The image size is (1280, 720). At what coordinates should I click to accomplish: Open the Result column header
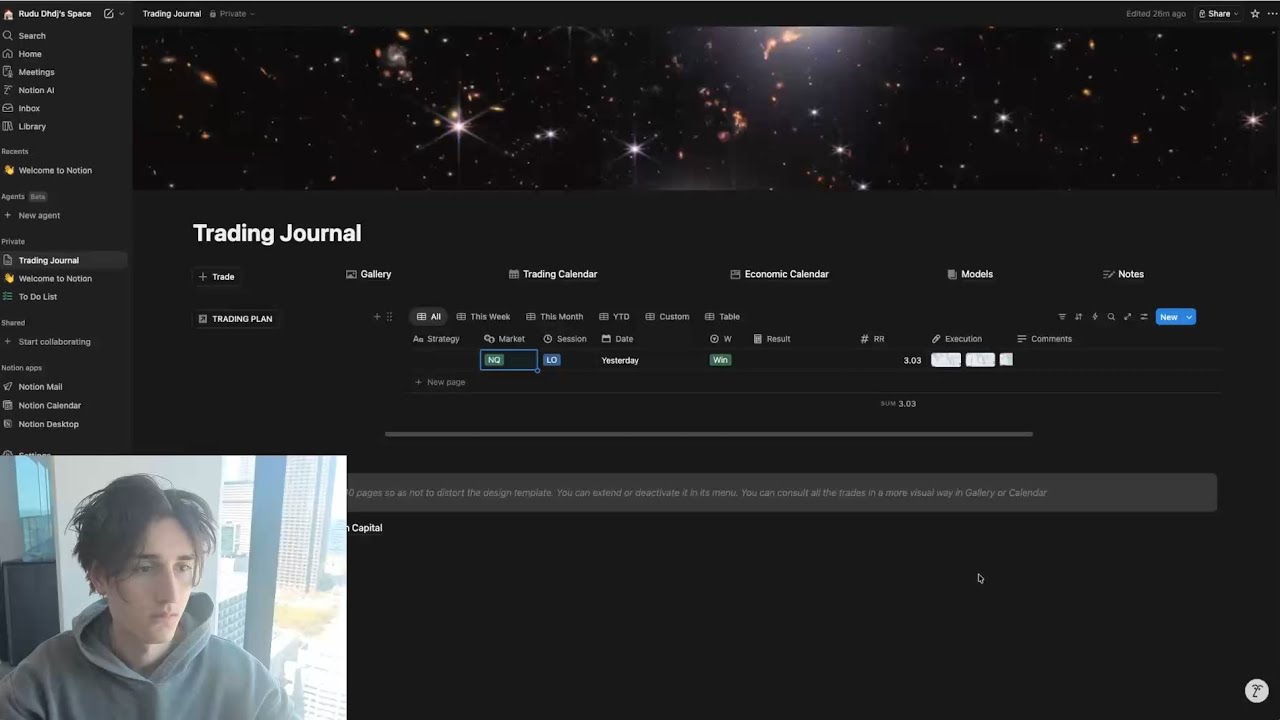click(x=772, y=339)
